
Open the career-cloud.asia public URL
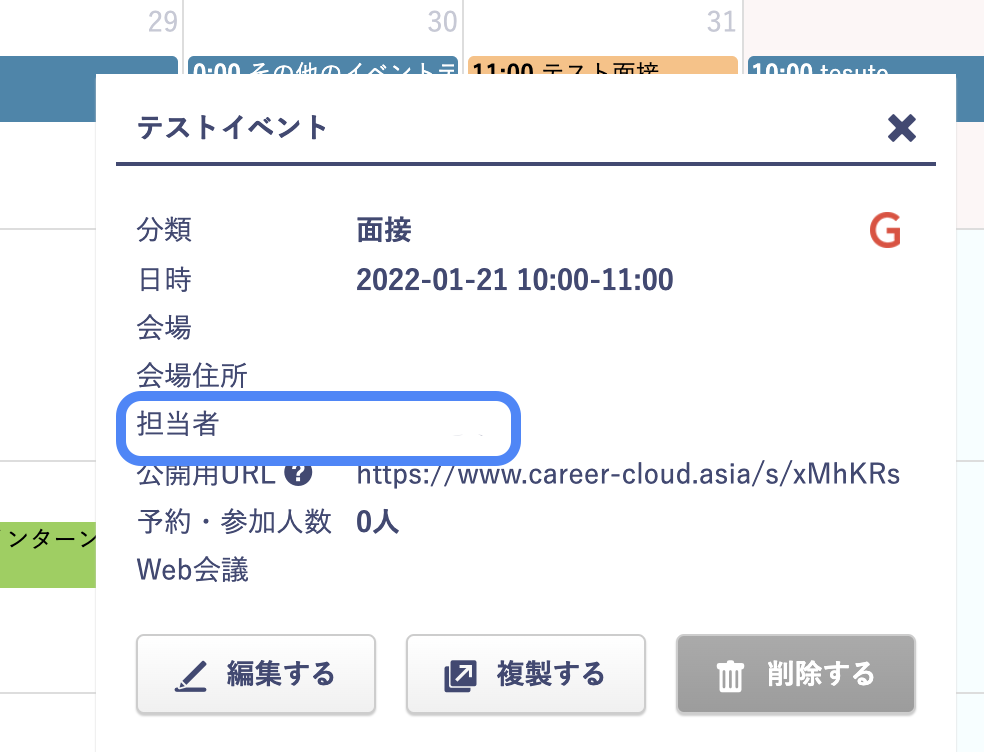(x=628, y=473)
